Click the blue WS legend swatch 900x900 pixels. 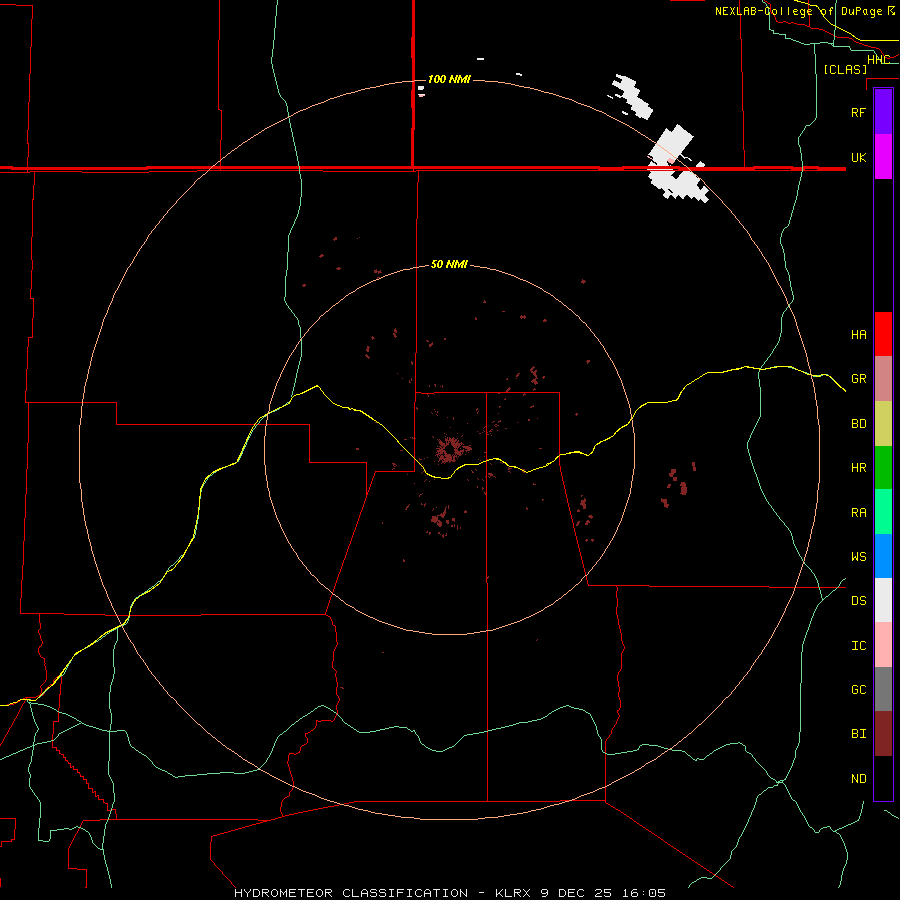tap(883, 556)
